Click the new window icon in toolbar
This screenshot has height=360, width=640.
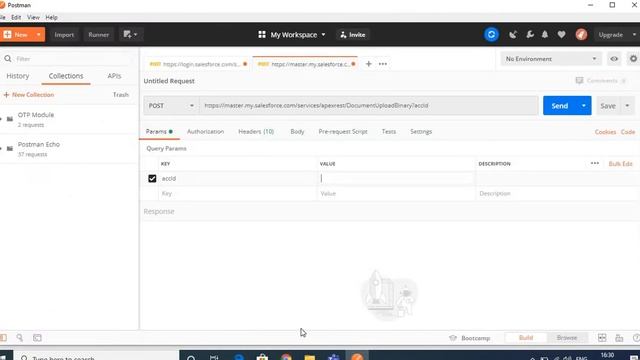tap(127, 35)
